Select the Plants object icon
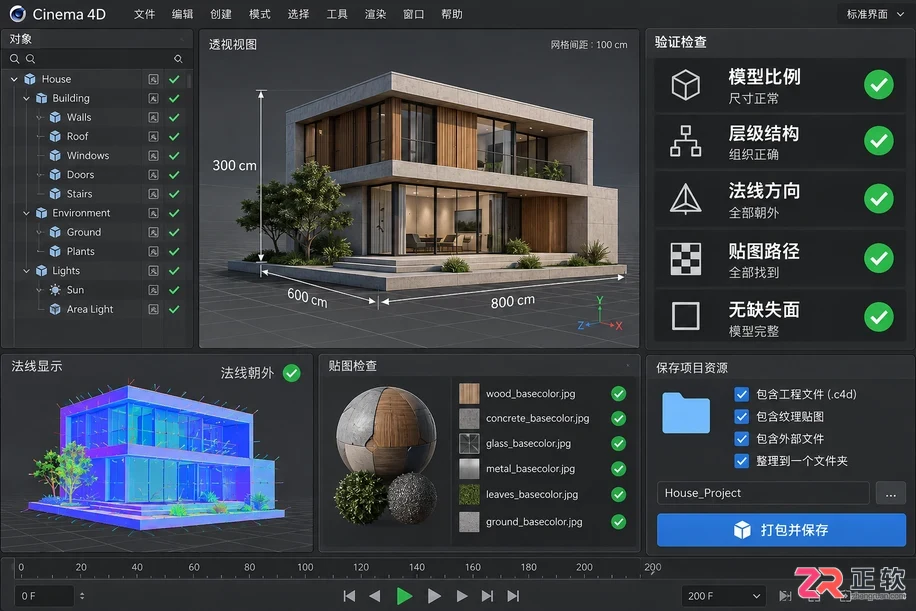The image size is (916, 611). [55, 251]
